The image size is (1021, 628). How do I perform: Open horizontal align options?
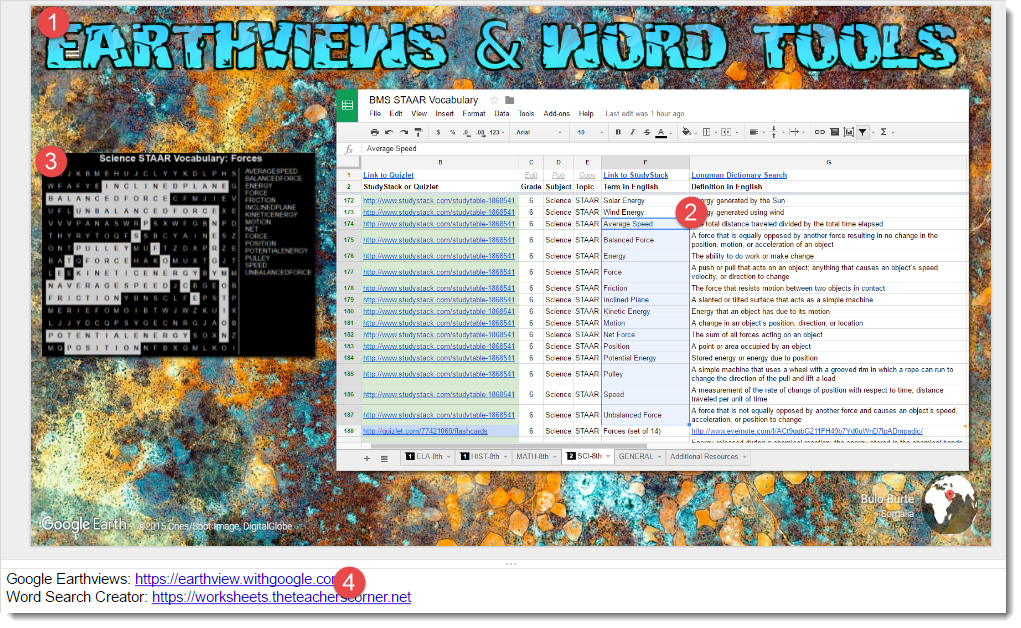[753, 132]
